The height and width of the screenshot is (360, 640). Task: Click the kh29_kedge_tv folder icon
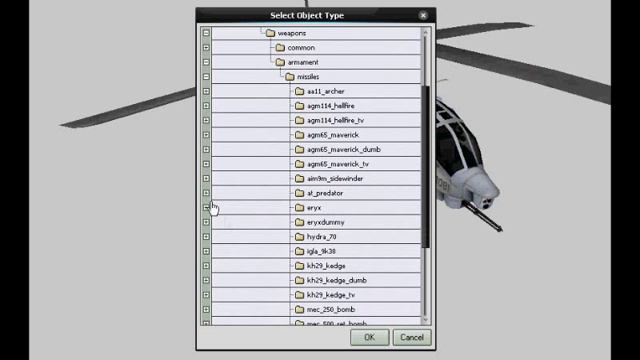pos(300,295)
